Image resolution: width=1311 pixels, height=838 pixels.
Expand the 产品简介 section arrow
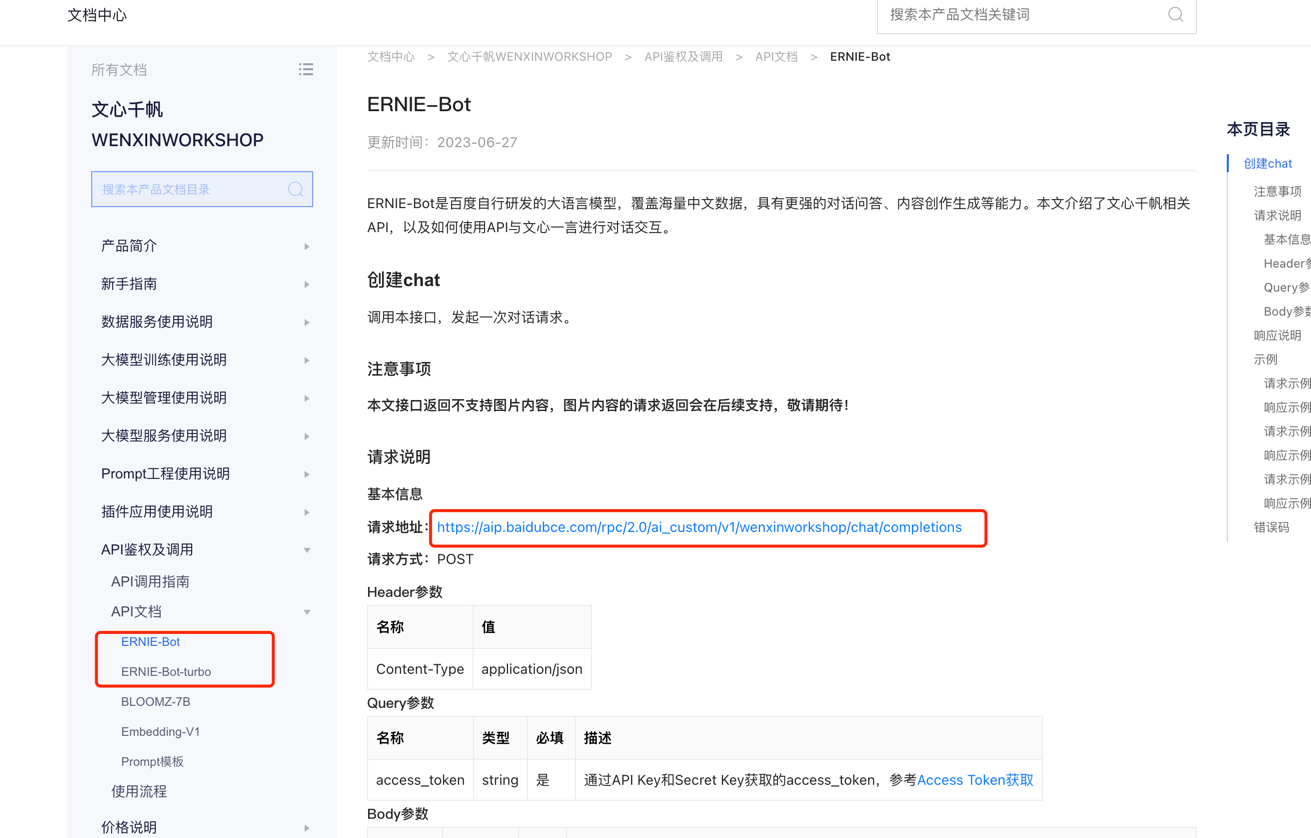[307, 246]
